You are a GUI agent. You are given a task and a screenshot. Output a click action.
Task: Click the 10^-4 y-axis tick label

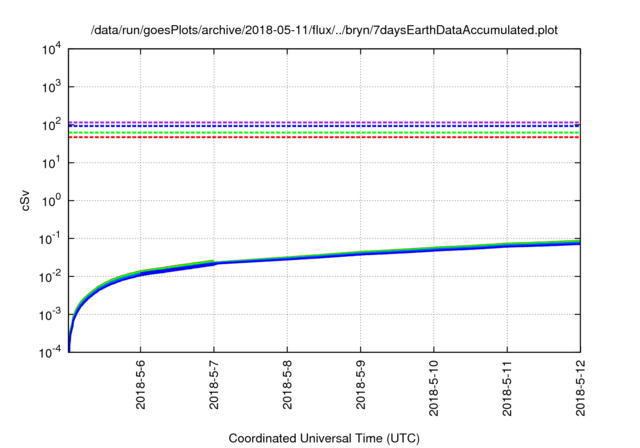point(50,352)
